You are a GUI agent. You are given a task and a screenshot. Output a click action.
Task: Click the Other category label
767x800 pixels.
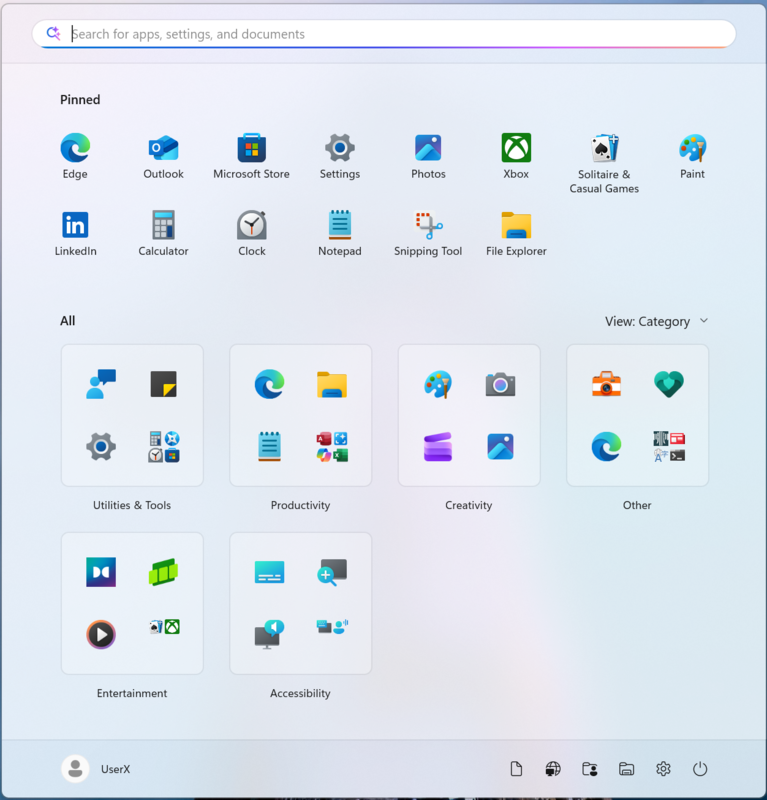click(637, 505)
